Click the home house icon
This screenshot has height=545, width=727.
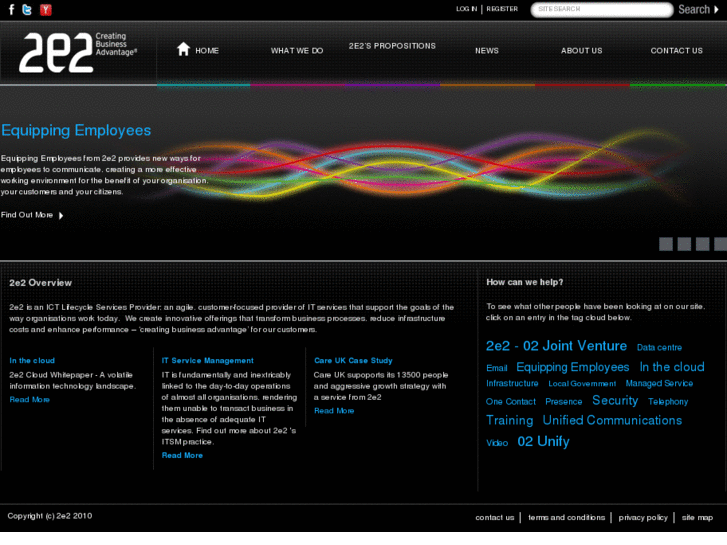click(x=184, y=49)
